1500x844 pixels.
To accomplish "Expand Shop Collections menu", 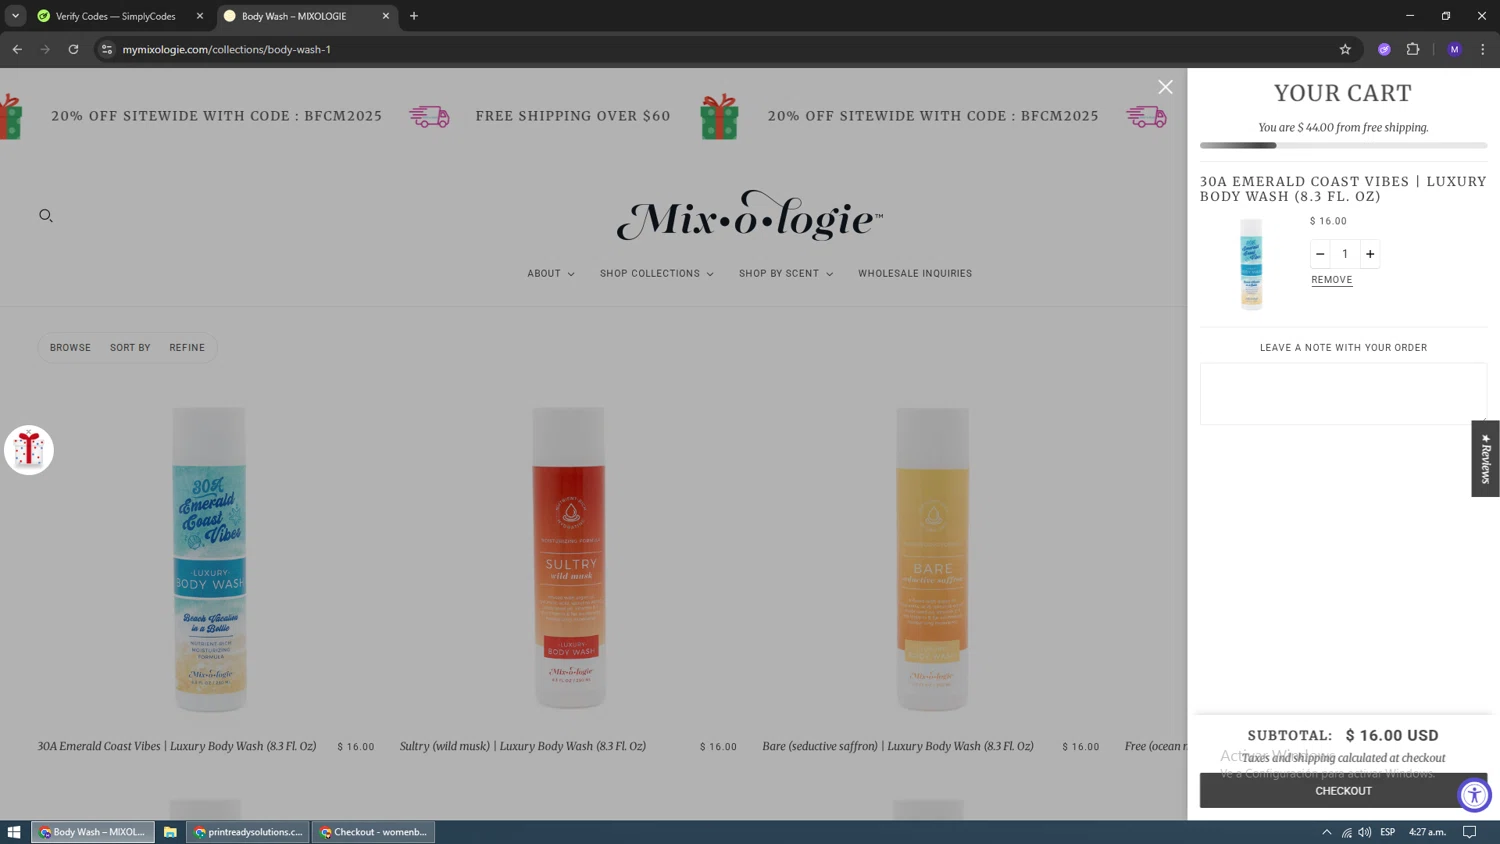I will pos(657,274).
